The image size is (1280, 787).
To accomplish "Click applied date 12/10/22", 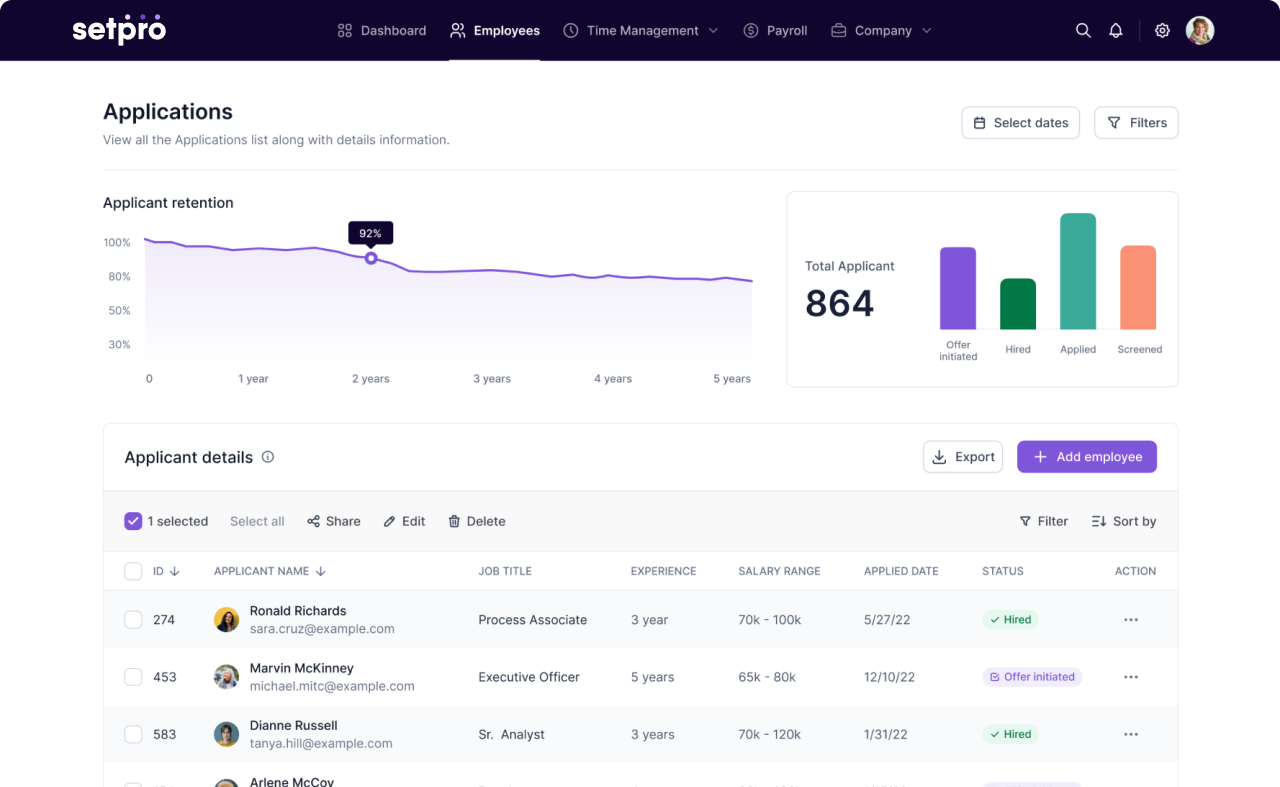I will pyautogui.click(x=889, y=677).
